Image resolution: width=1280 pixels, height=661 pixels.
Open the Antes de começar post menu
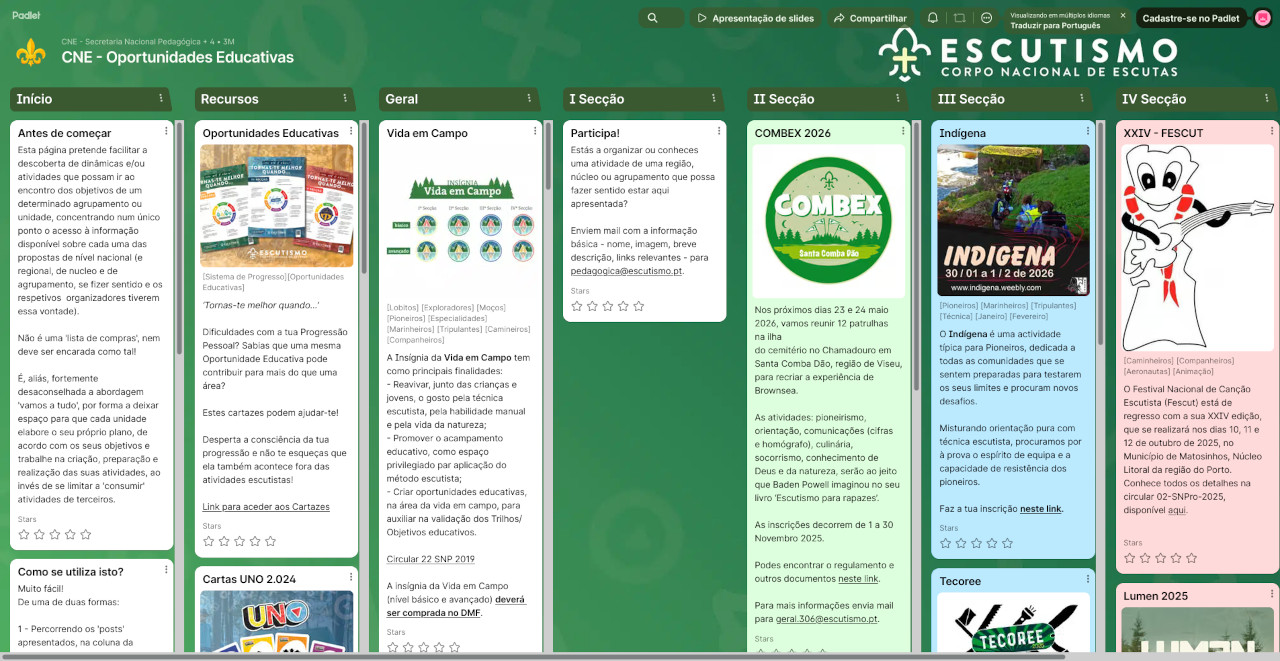(x=165, y=131)
